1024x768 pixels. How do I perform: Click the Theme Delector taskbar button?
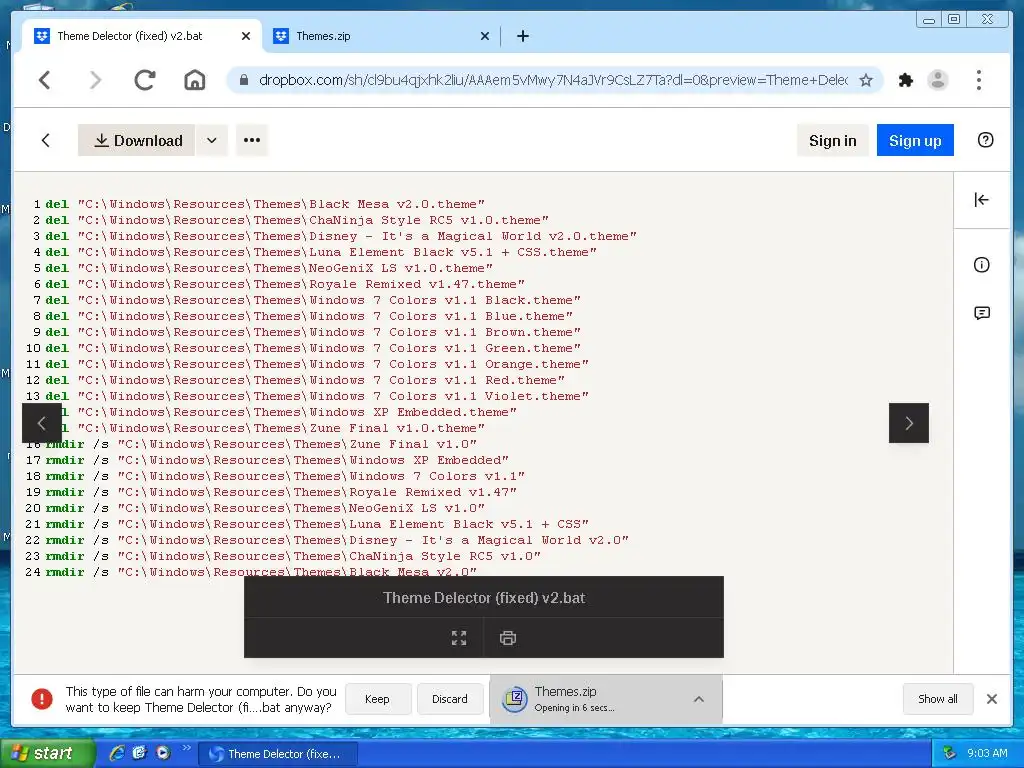[277, 754]
